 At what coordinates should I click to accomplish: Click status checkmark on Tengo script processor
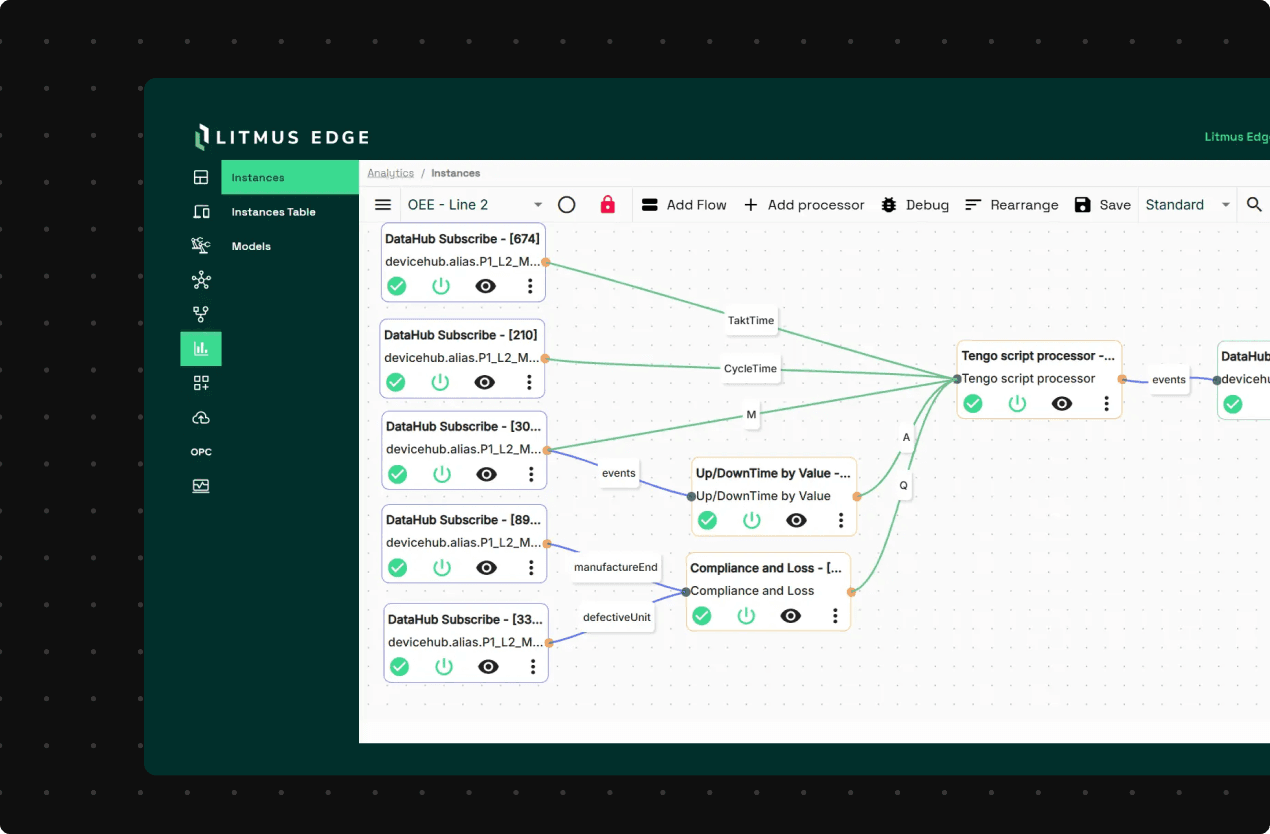pos(973,404)
